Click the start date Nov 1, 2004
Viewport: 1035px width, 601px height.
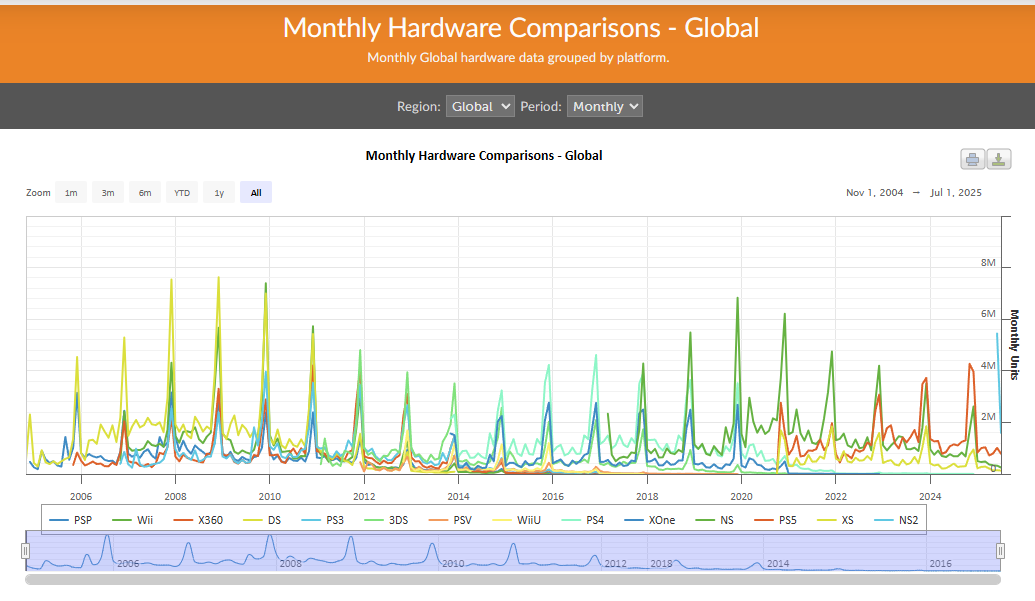point(875,193)
